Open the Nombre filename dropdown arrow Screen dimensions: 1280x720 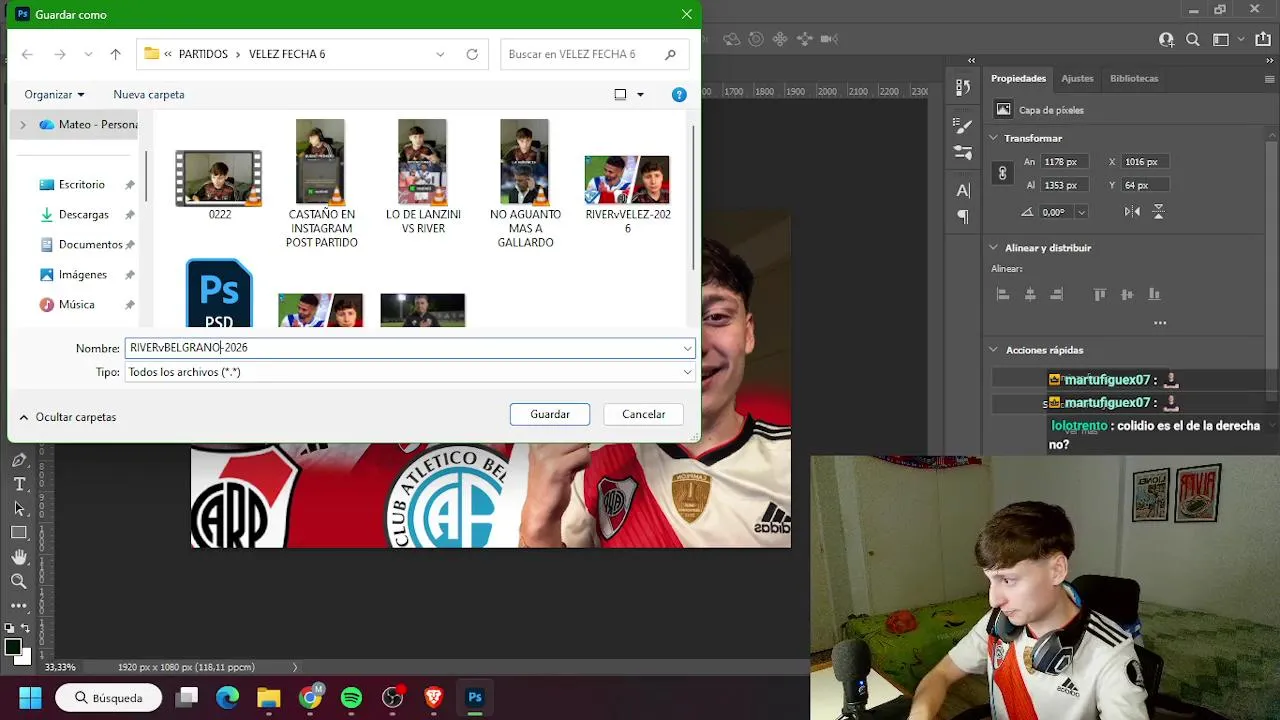point(687,348)
